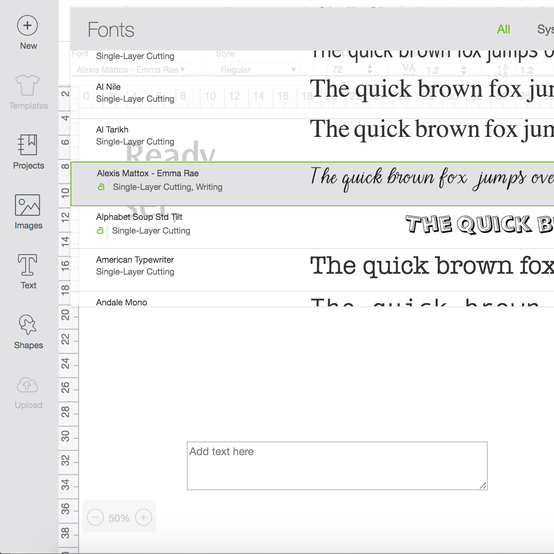Grab the text box resize handle

(483, 486)
